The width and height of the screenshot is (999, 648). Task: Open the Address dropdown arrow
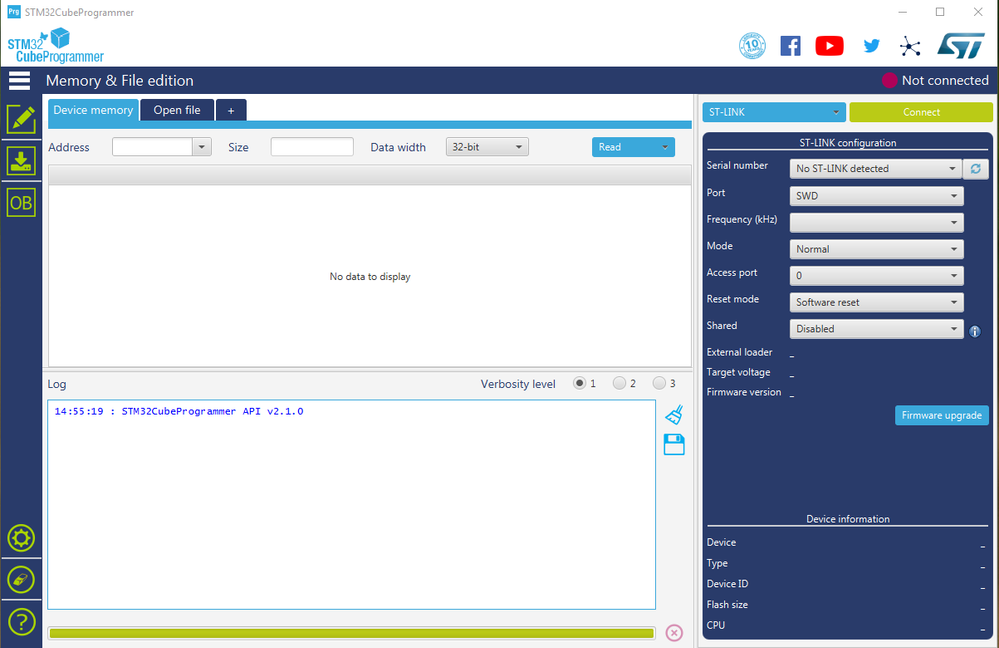[201, 147]
